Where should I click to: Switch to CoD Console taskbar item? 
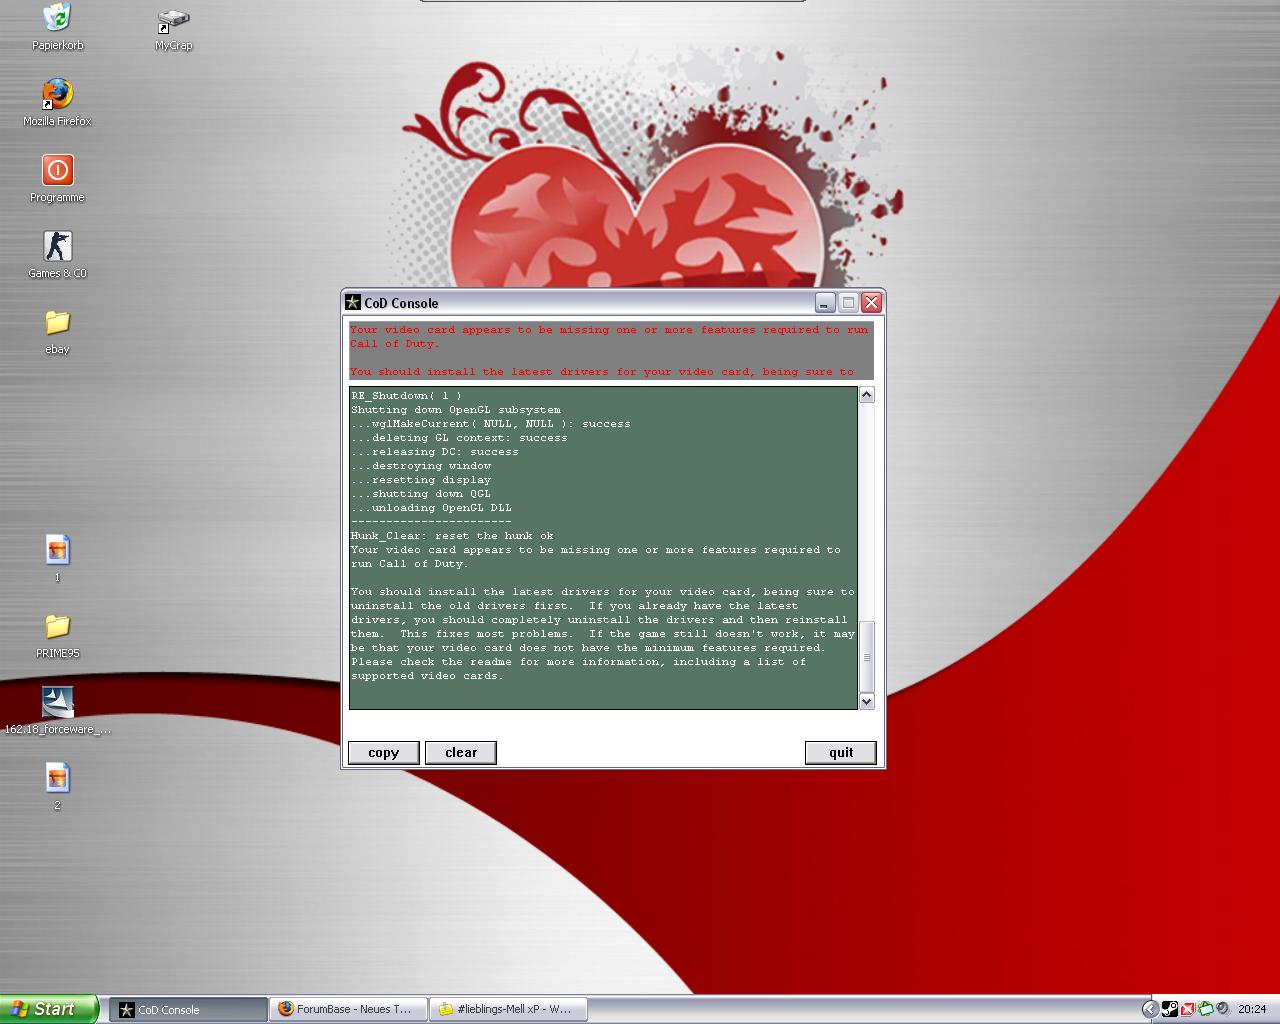[x=188, y=1010]
